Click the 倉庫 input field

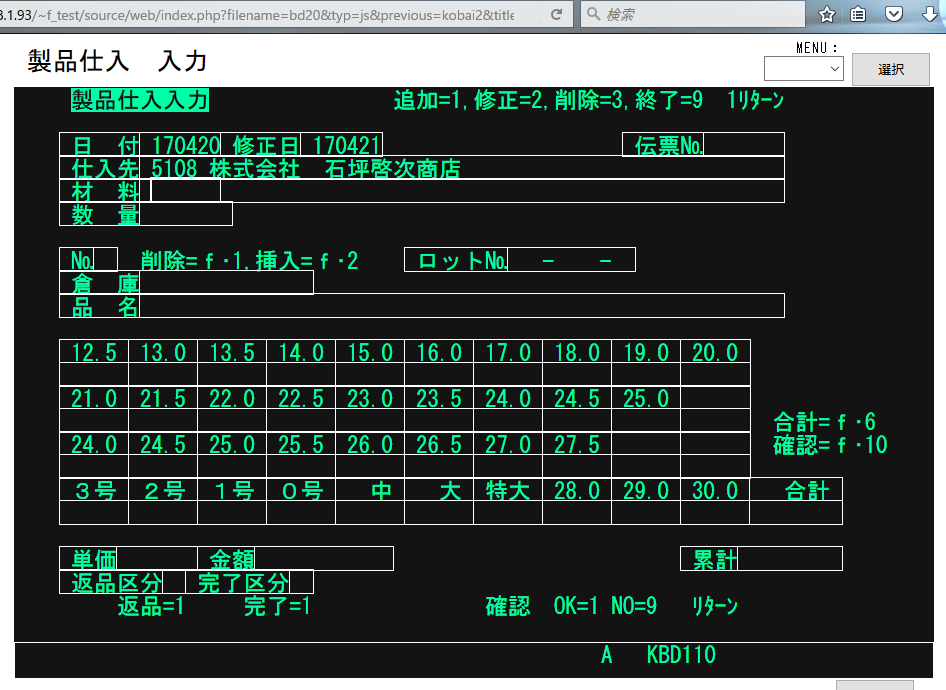click(x=226, y=284)
